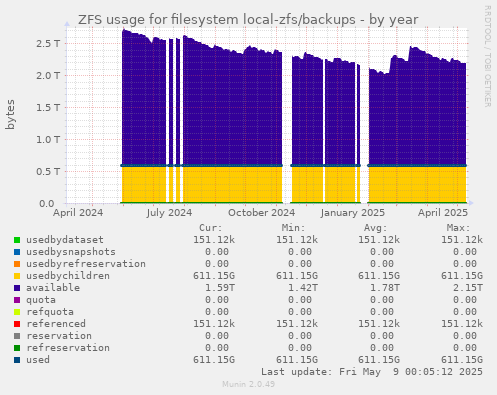Viewport: 497px width, 395px height.
Task: Click used max value 611.15G
Action: [462, 360]
